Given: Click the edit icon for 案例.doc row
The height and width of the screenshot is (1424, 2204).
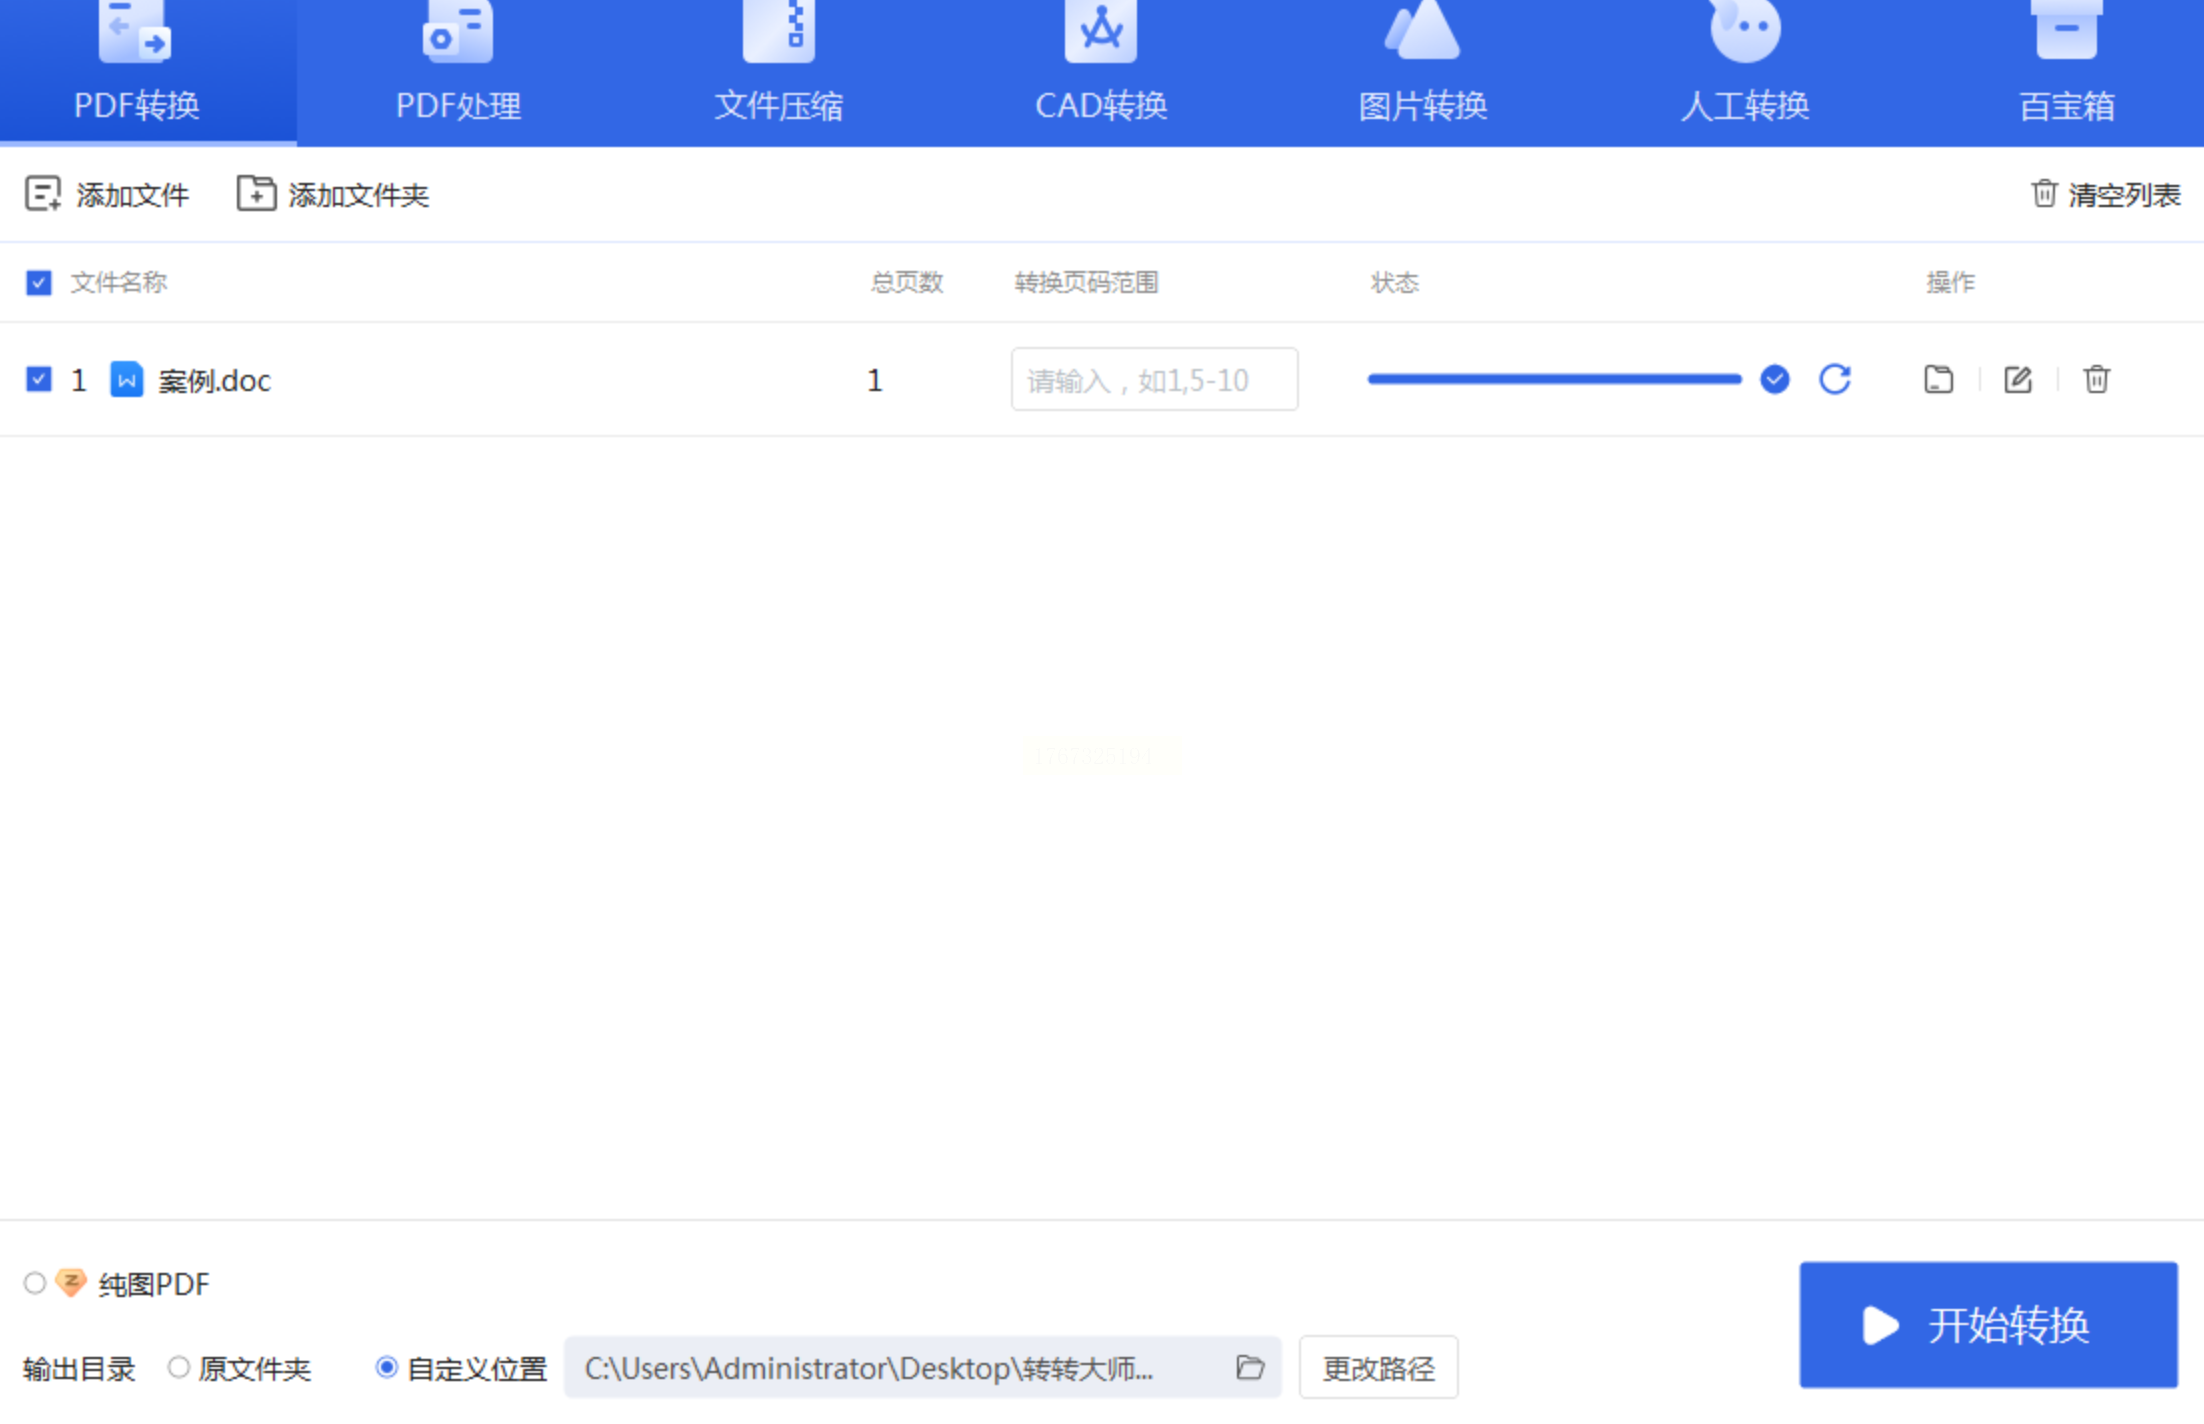Looking at the screenshot, I should pyautogui.click(x=2017, y=379).
